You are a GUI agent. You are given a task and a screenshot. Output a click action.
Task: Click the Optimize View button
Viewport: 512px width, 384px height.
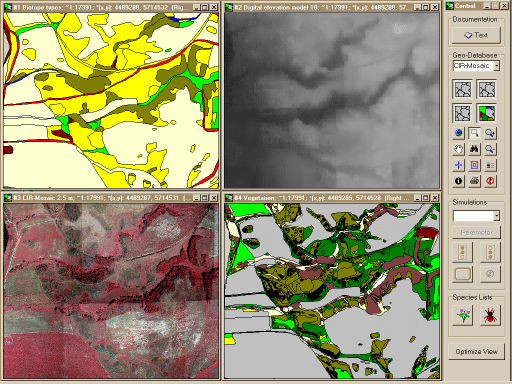[x=476, y=352]
